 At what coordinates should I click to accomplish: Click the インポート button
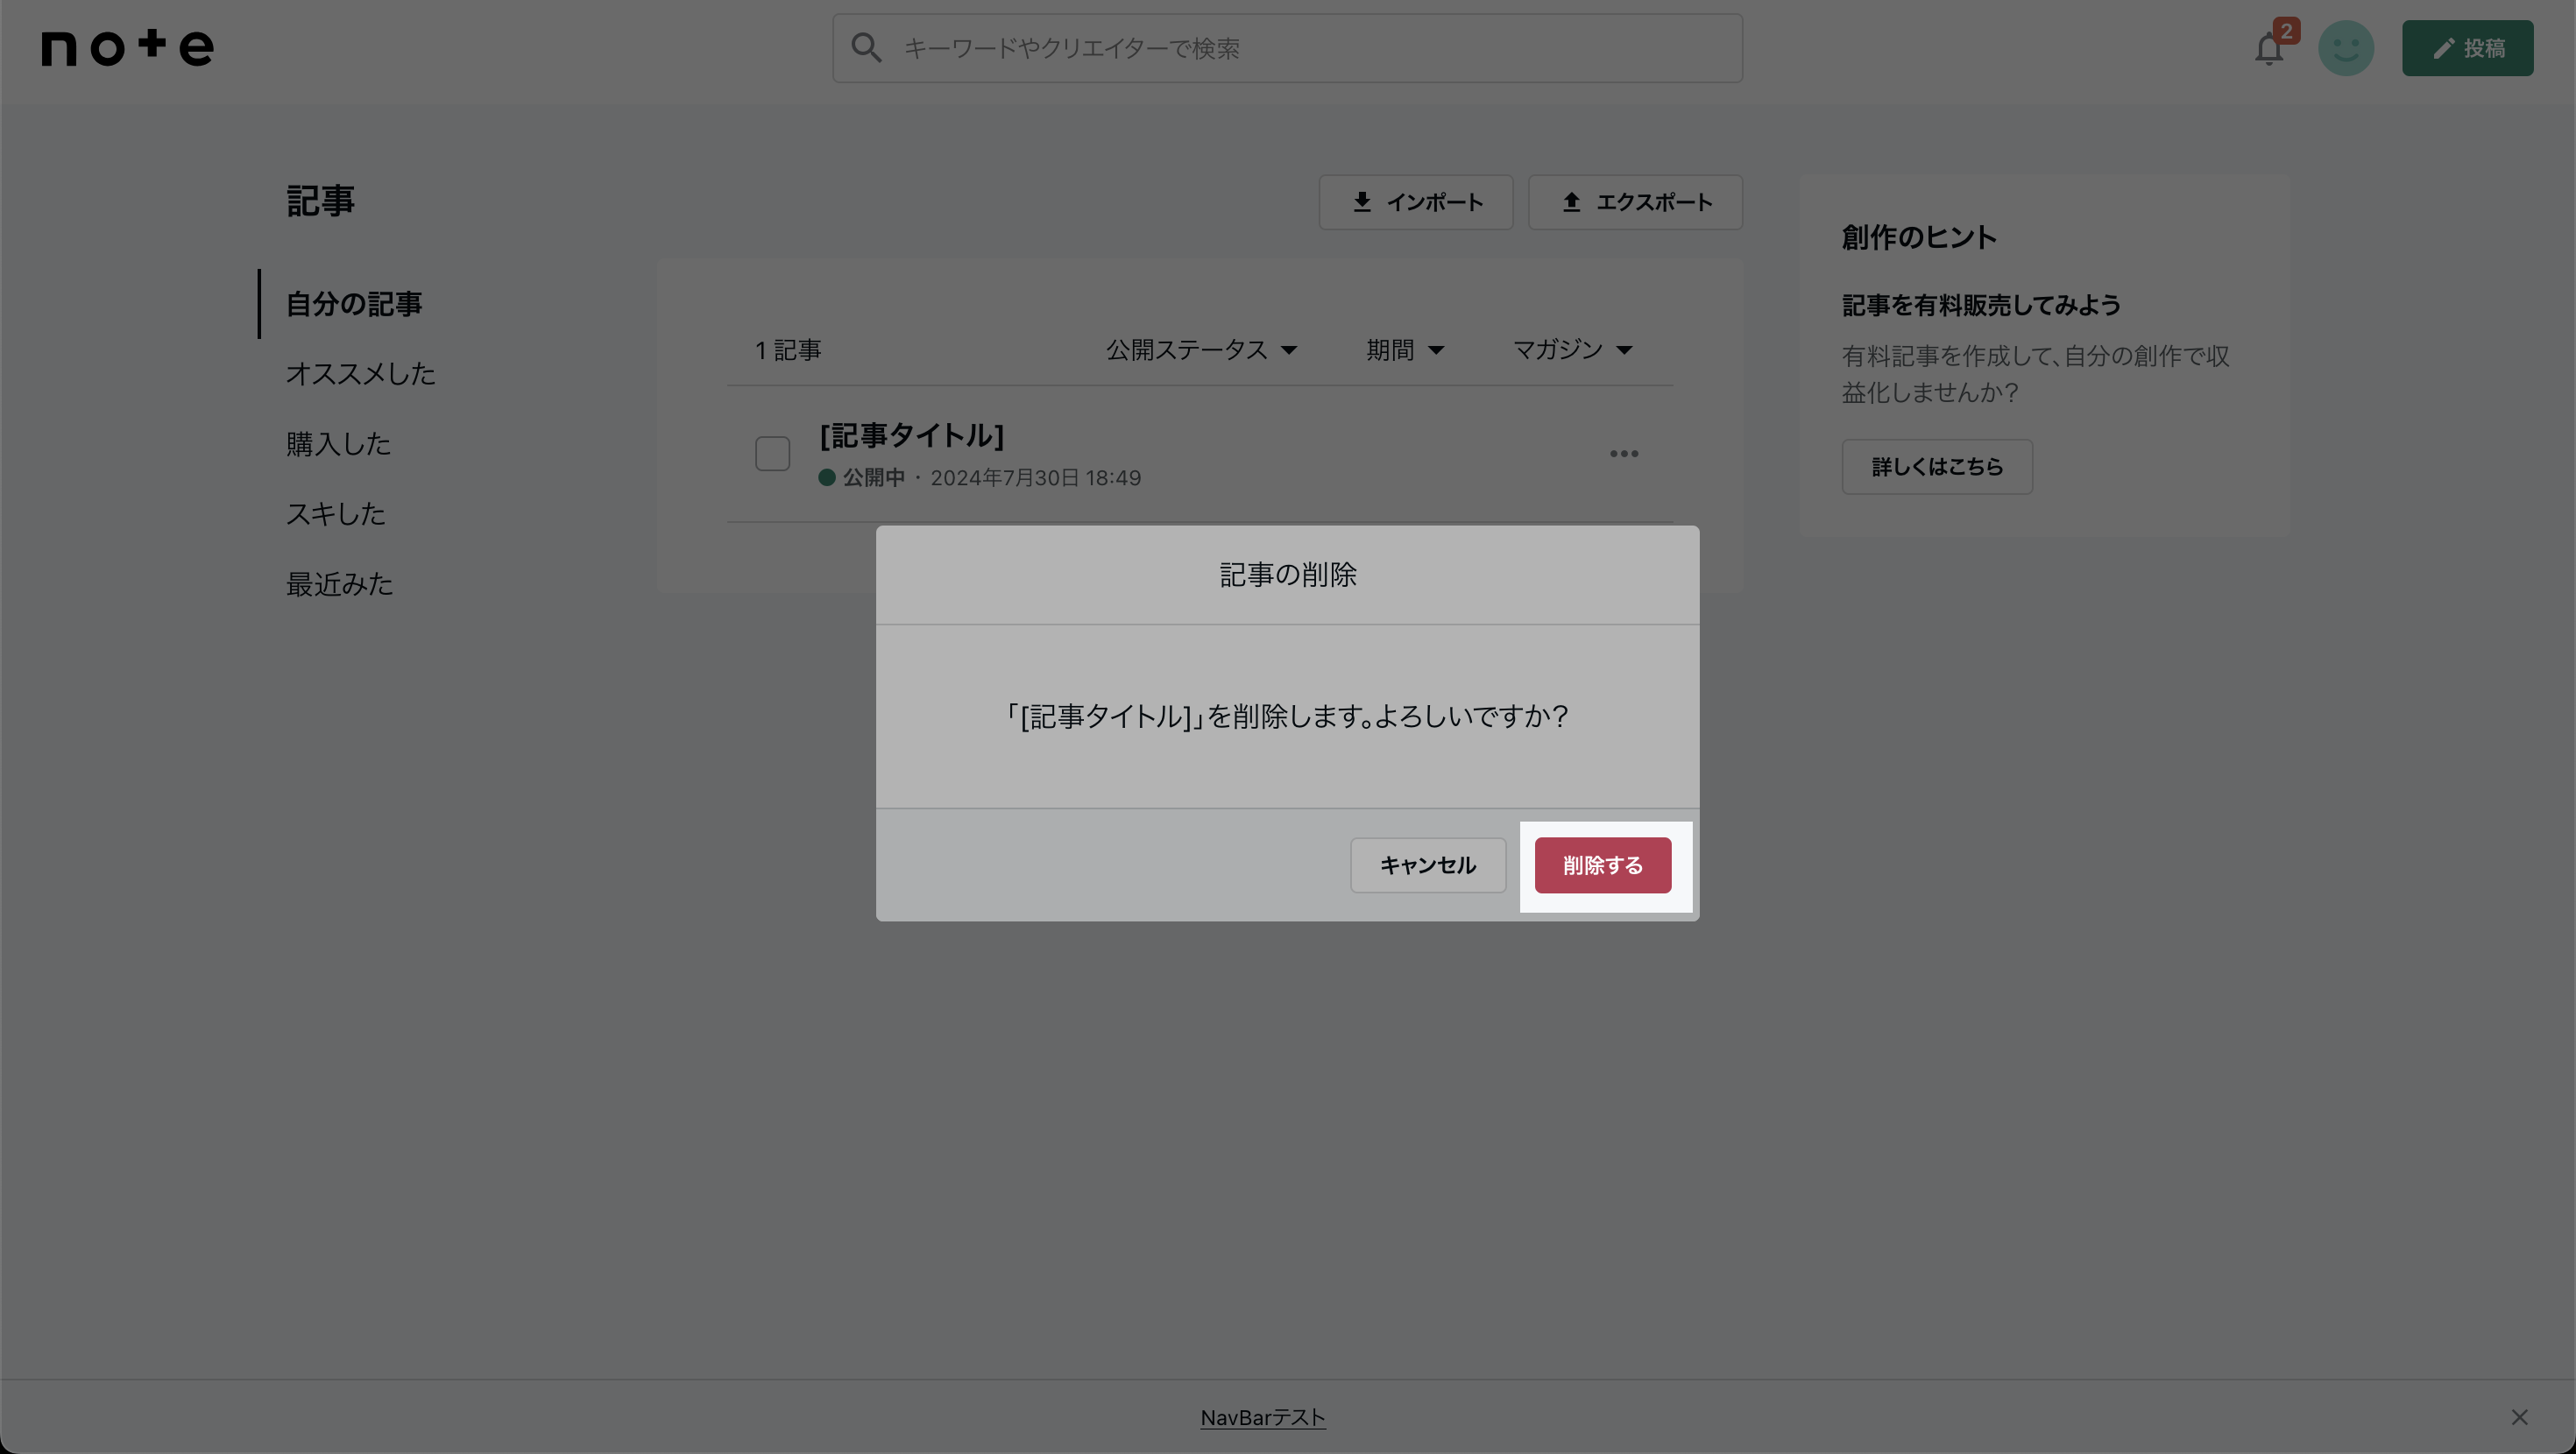point(1415,202)
